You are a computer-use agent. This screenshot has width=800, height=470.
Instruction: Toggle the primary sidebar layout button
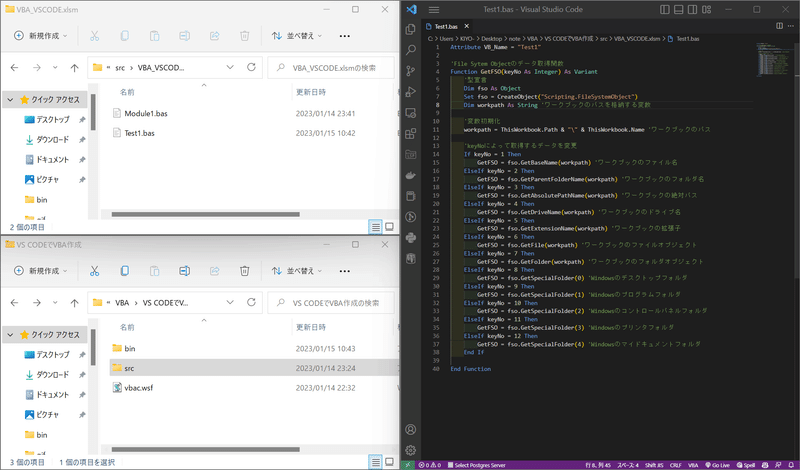pos(665,9)
